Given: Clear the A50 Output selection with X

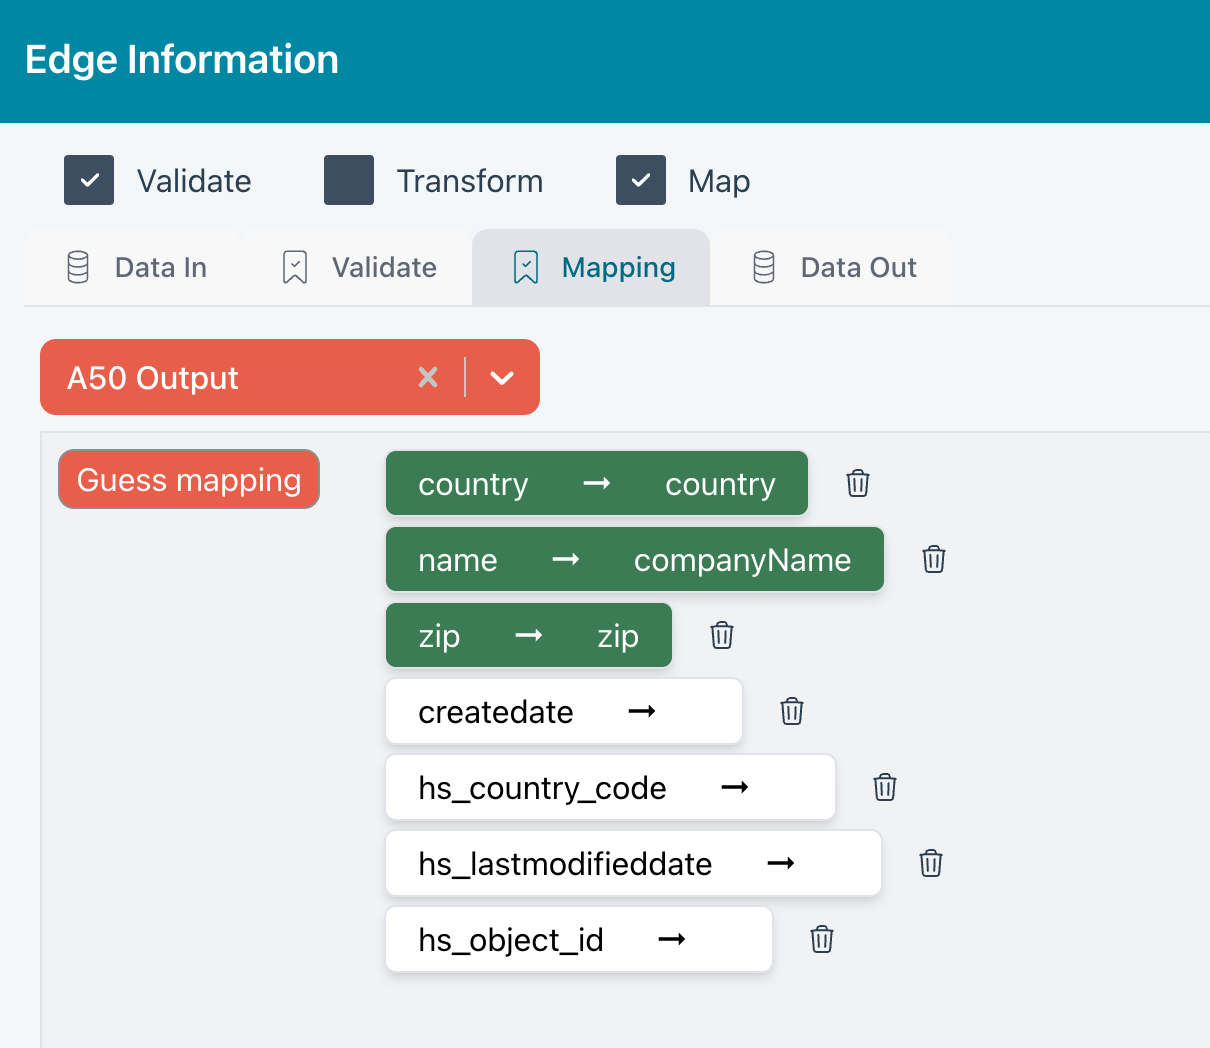Looking at the screenshot, I should click(428, 377).
